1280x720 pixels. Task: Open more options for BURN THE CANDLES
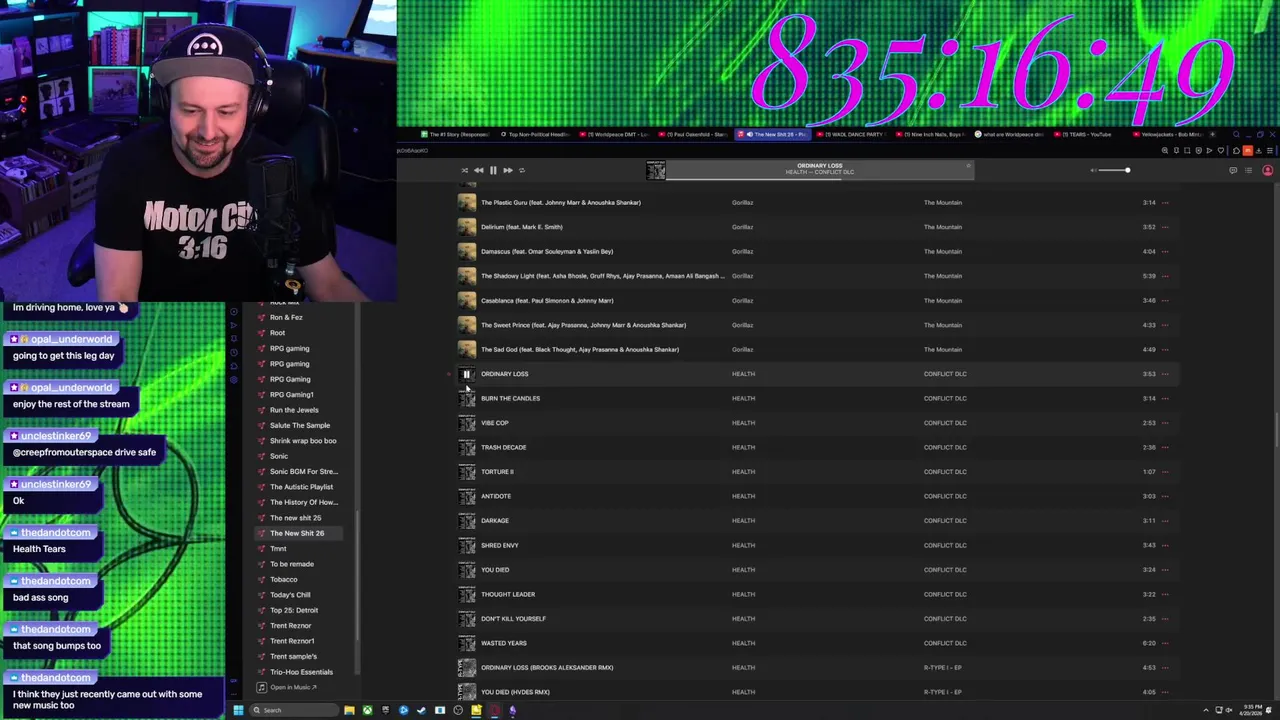click(x=1165, y=398)
